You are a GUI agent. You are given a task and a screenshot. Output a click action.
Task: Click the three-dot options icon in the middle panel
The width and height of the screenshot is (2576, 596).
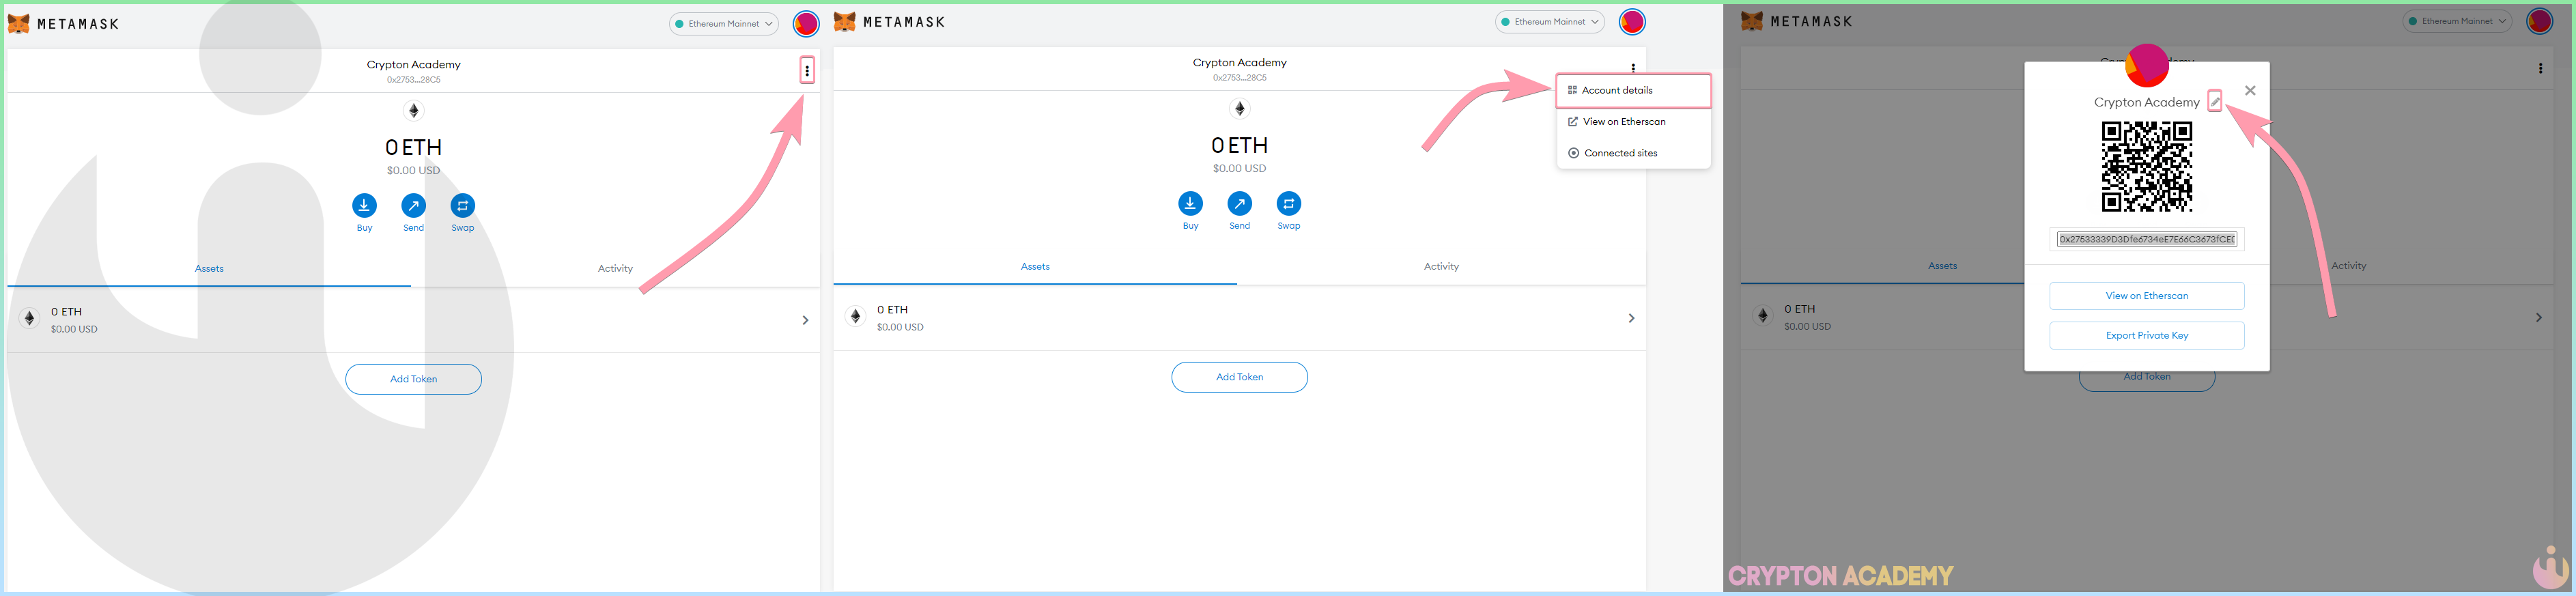tap(1633, 68)
